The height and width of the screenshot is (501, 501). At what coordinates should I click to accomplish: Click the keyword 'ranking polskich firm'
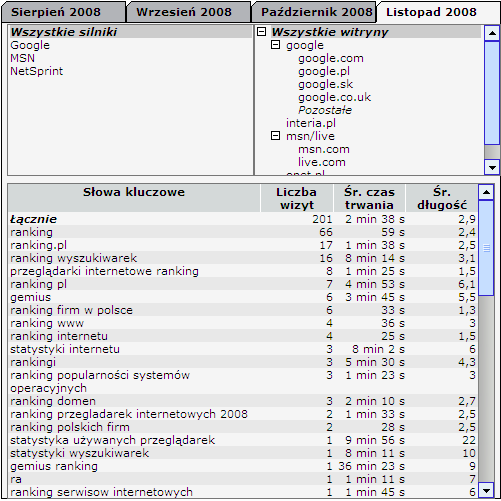tap(70, 427)
